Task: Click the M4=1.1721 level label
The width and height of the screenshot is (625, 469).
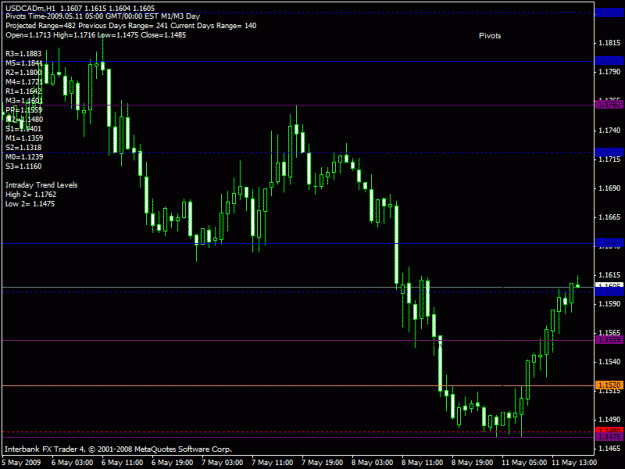Action: [x=24, y=82]
